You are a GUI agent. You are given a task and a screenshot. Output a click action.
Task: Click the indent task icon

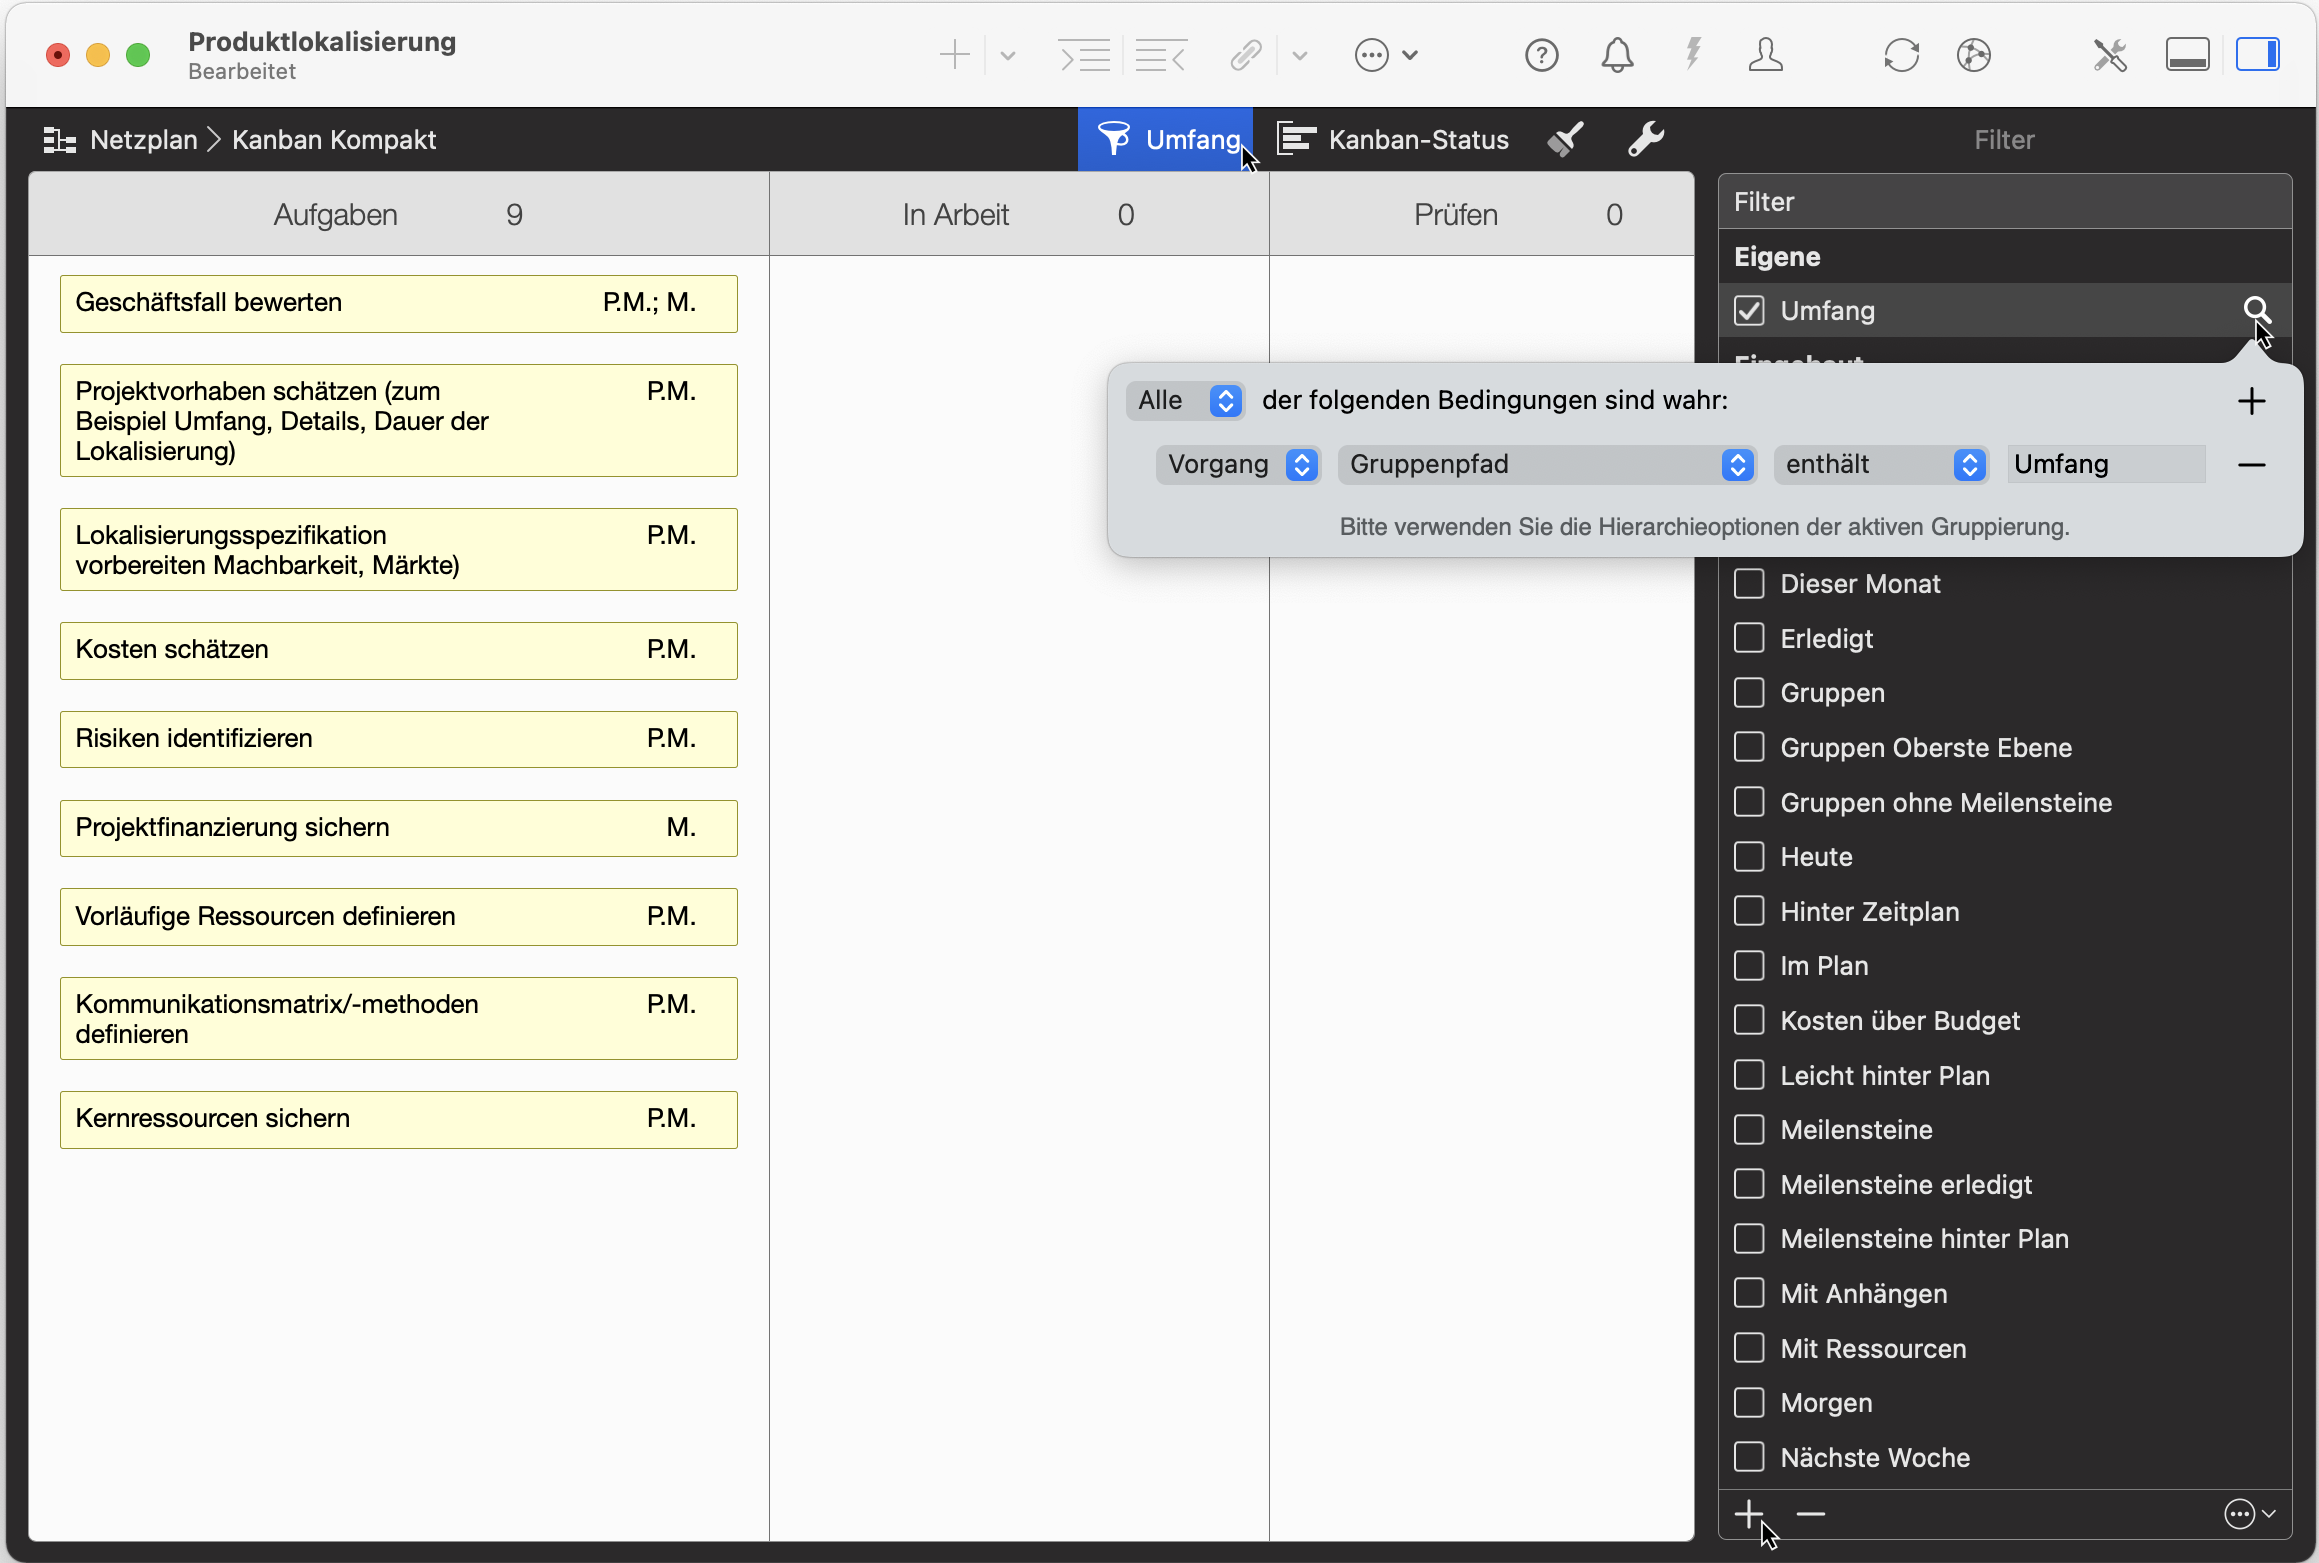(1085, 55)
